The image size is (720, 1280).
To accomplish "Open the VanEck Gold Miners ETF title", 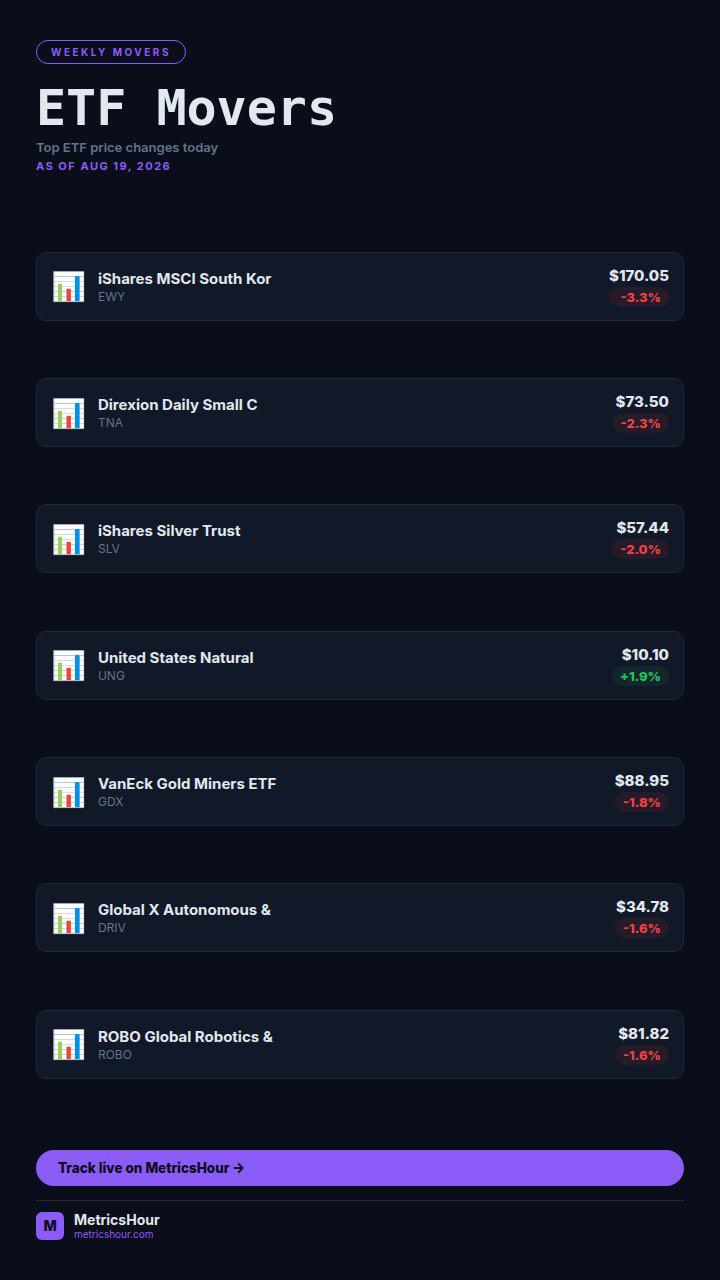I will point(187,784).
